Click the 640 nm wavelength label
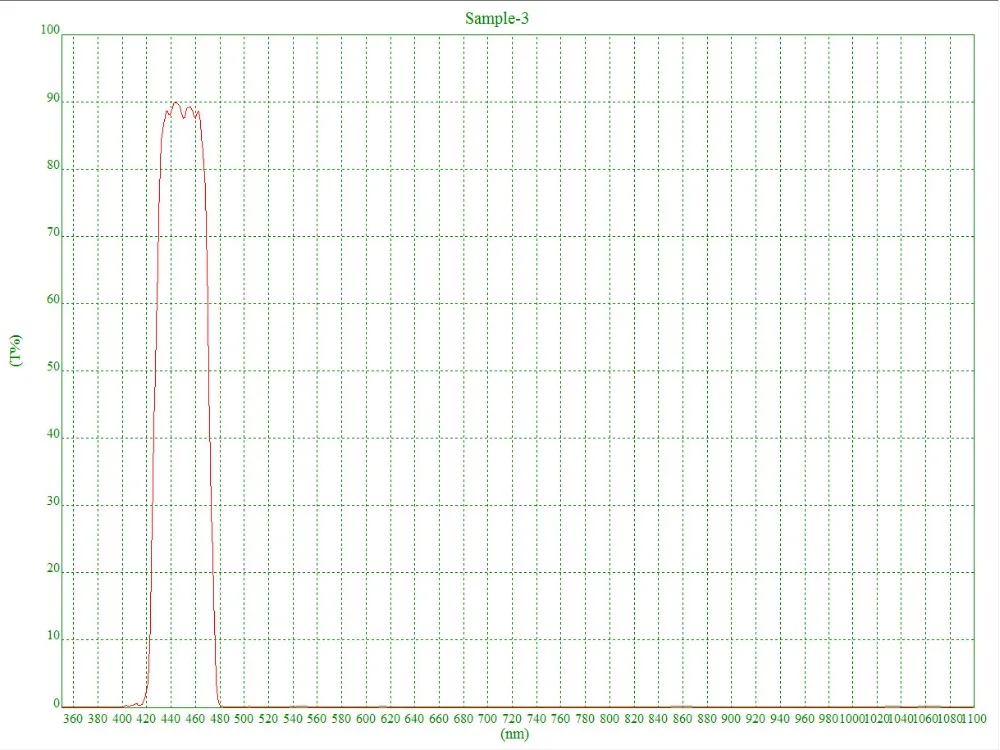 (x=414, y=719)
